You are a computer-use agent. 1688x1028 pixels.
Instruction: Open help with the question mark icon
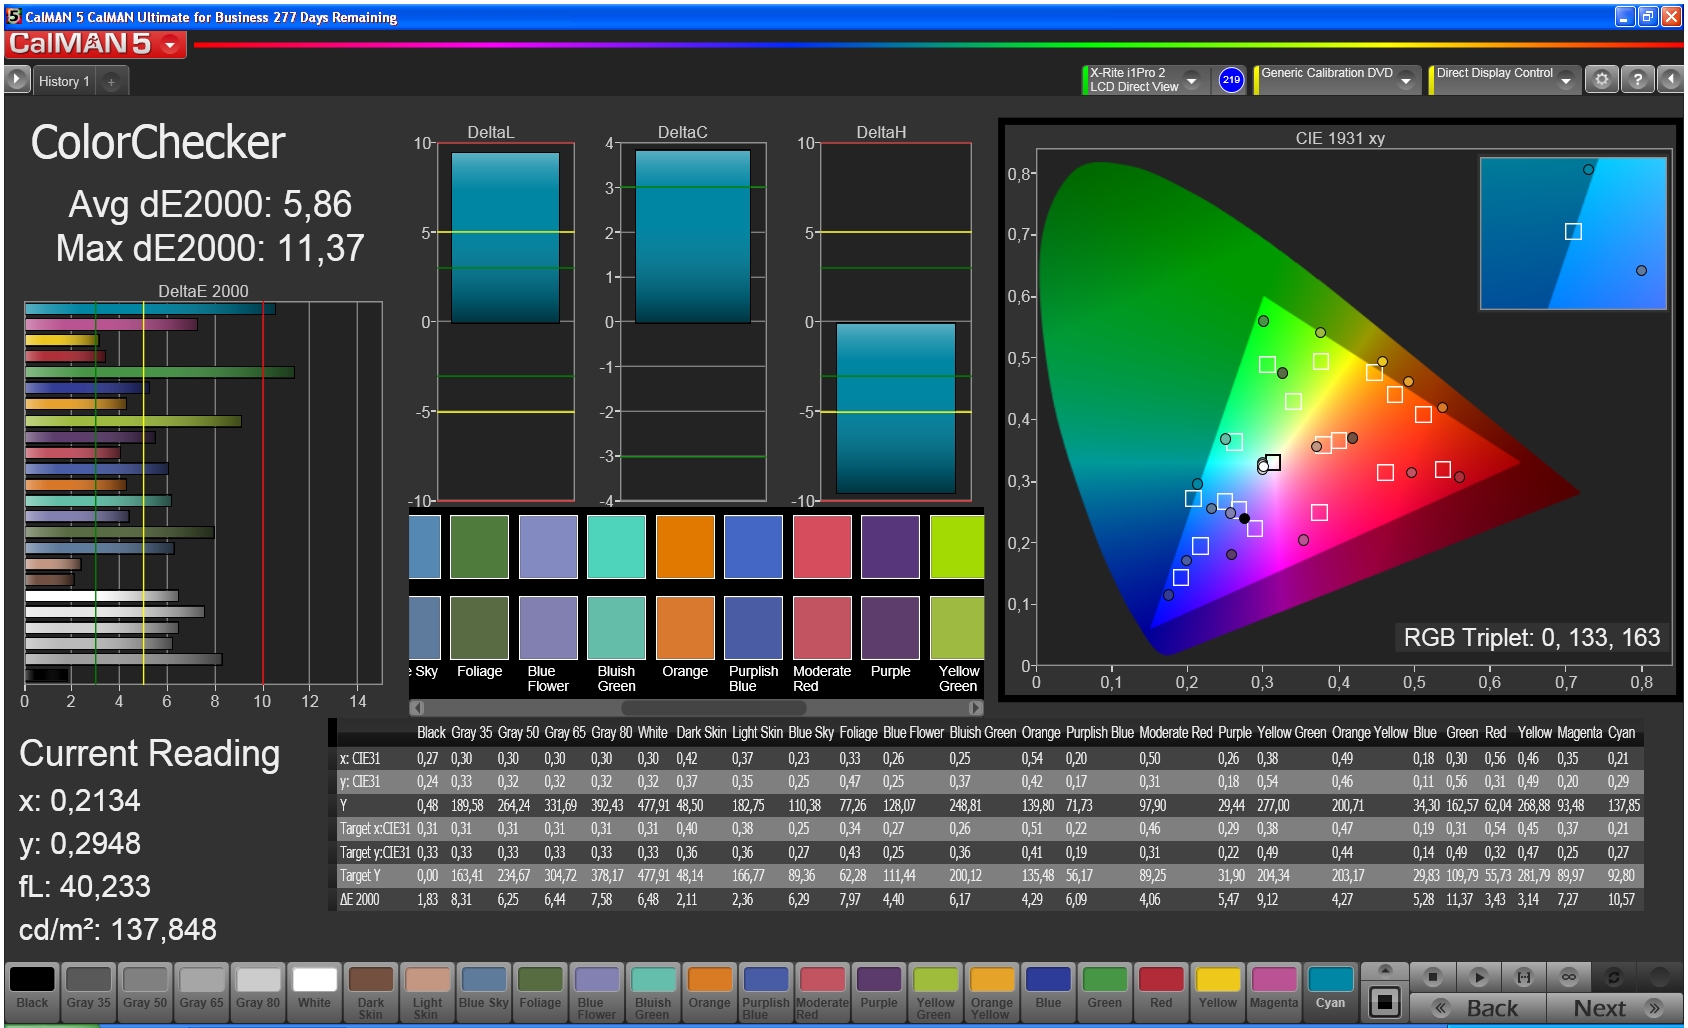pyautogui.click(x=1637, y=80)
